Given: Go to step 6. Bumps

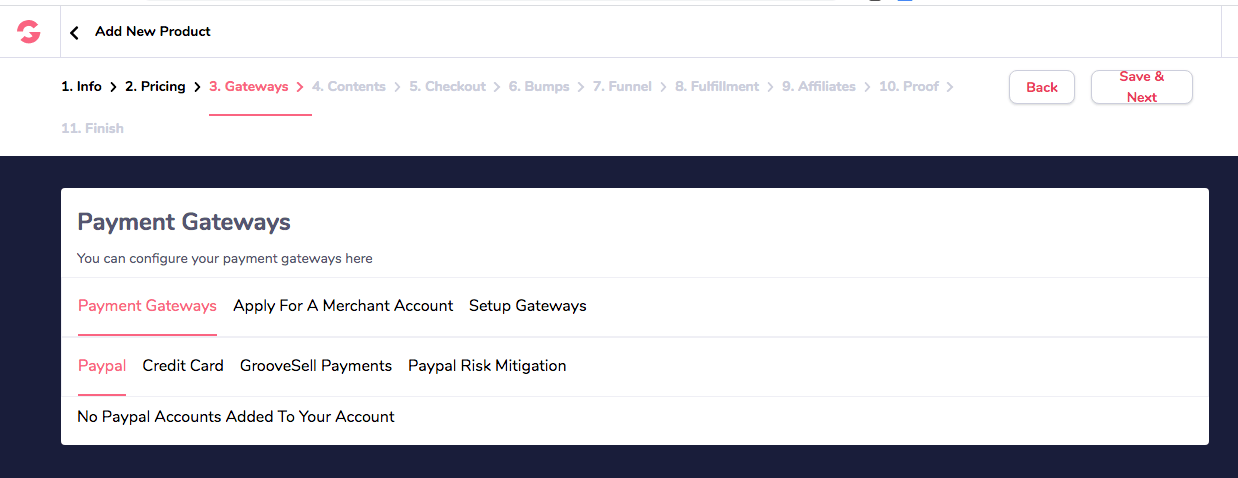Looking at the screenshot, I should 539,87.
